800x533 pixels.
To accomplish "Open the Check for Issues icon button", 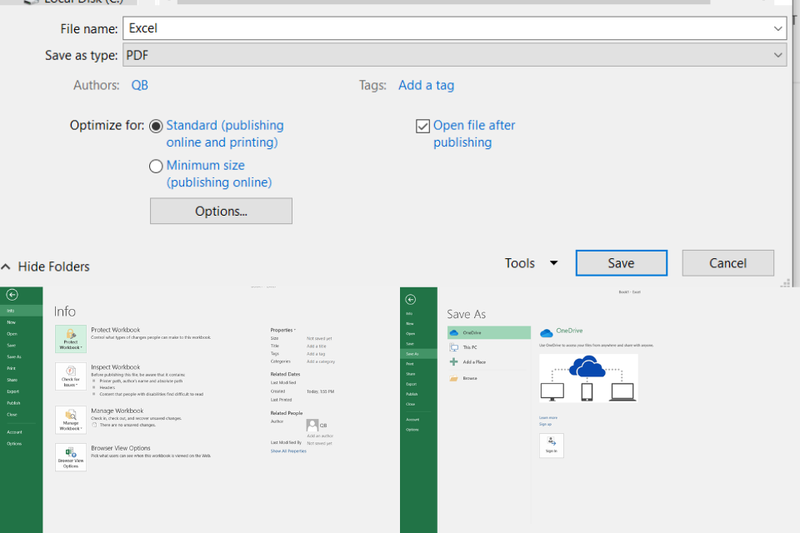I will point(71,376).
